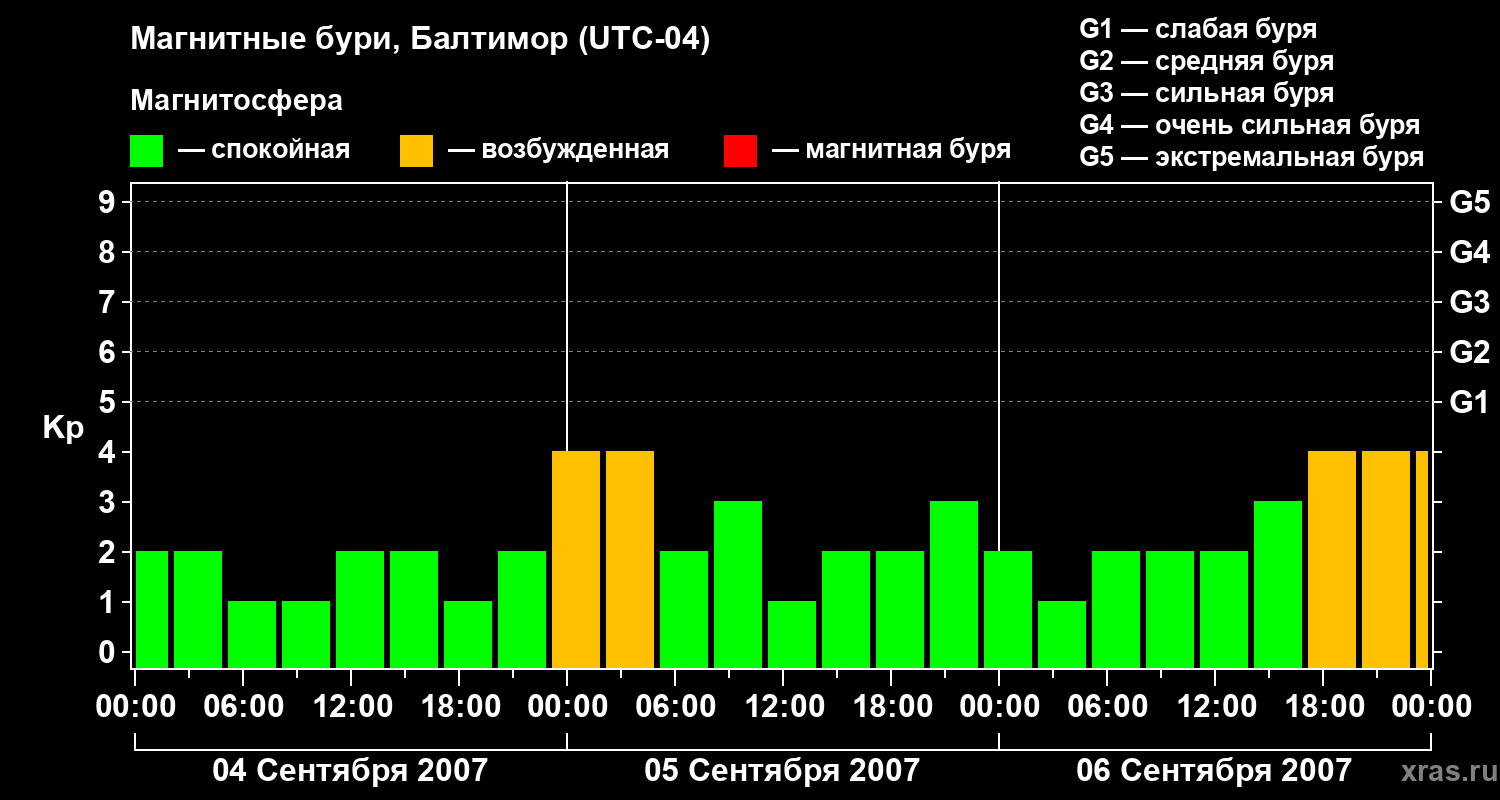Click the right-axis 'G2' storm level label

coord(1470,352)
